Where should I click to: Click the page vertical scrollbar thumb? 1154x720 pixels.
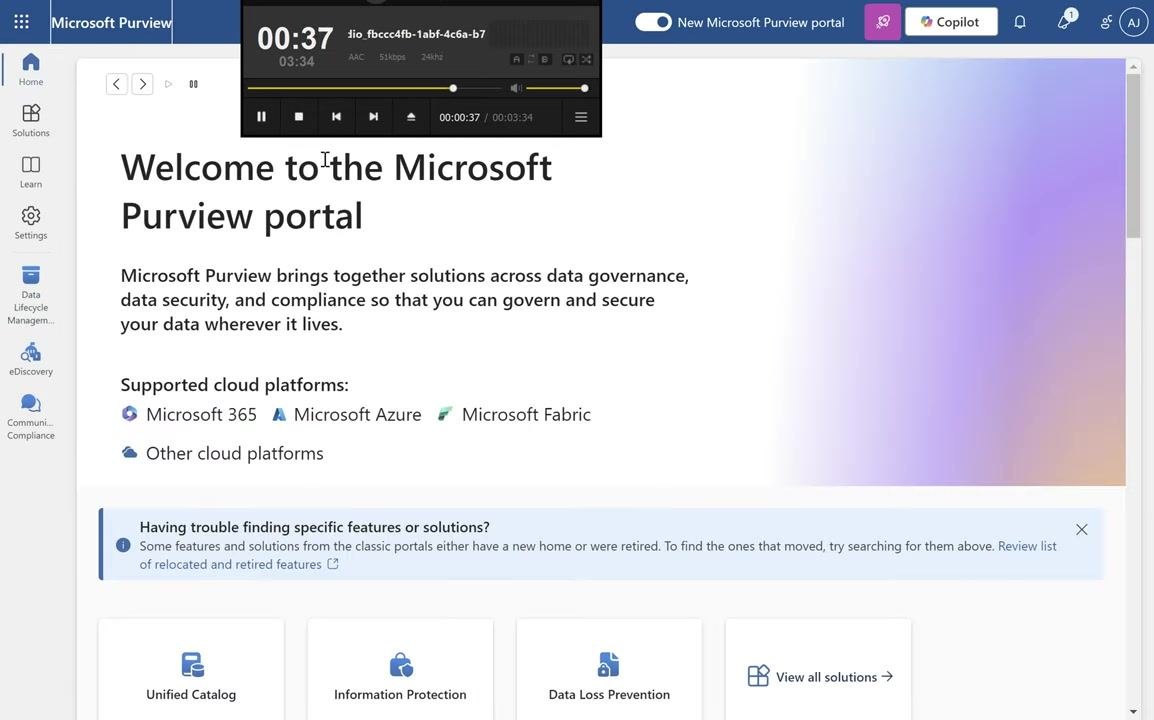tap(1133, 155)
